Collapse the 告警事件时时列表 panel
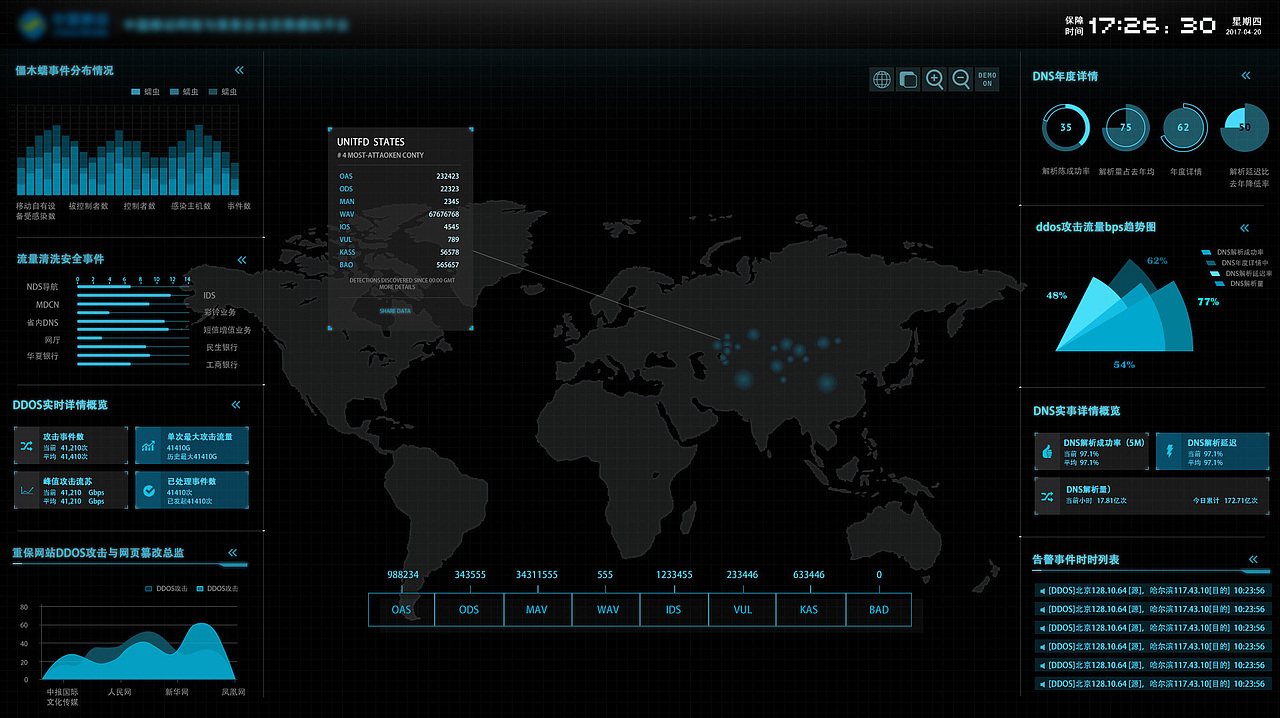Screen dimensions: 1280x718 tap(1253, 560)
